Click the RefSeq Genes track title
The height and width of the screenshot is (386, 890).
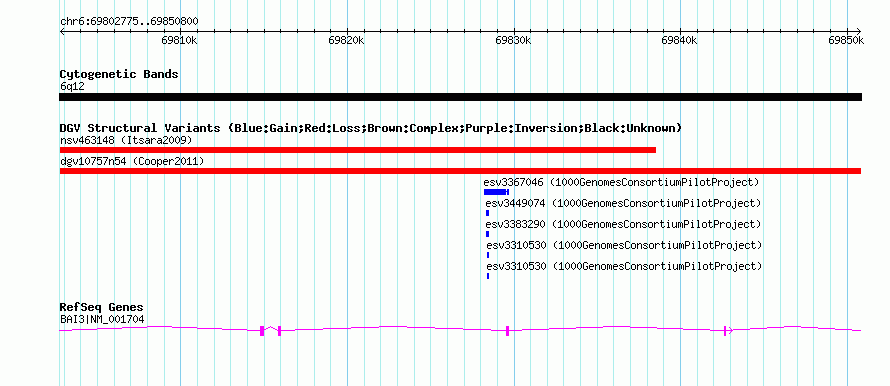click(102, 308)
